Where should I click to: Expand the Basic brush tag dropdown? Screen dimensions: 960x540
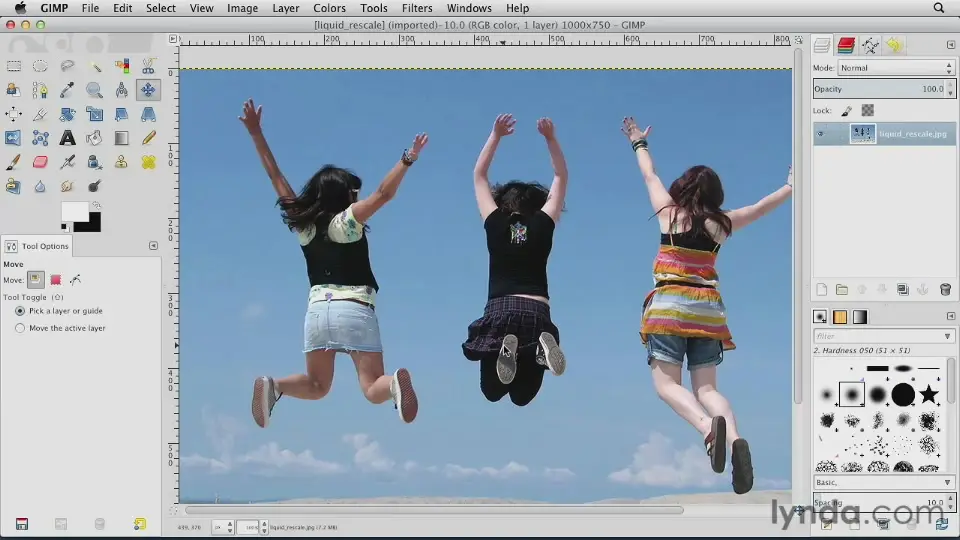[947, 482]
